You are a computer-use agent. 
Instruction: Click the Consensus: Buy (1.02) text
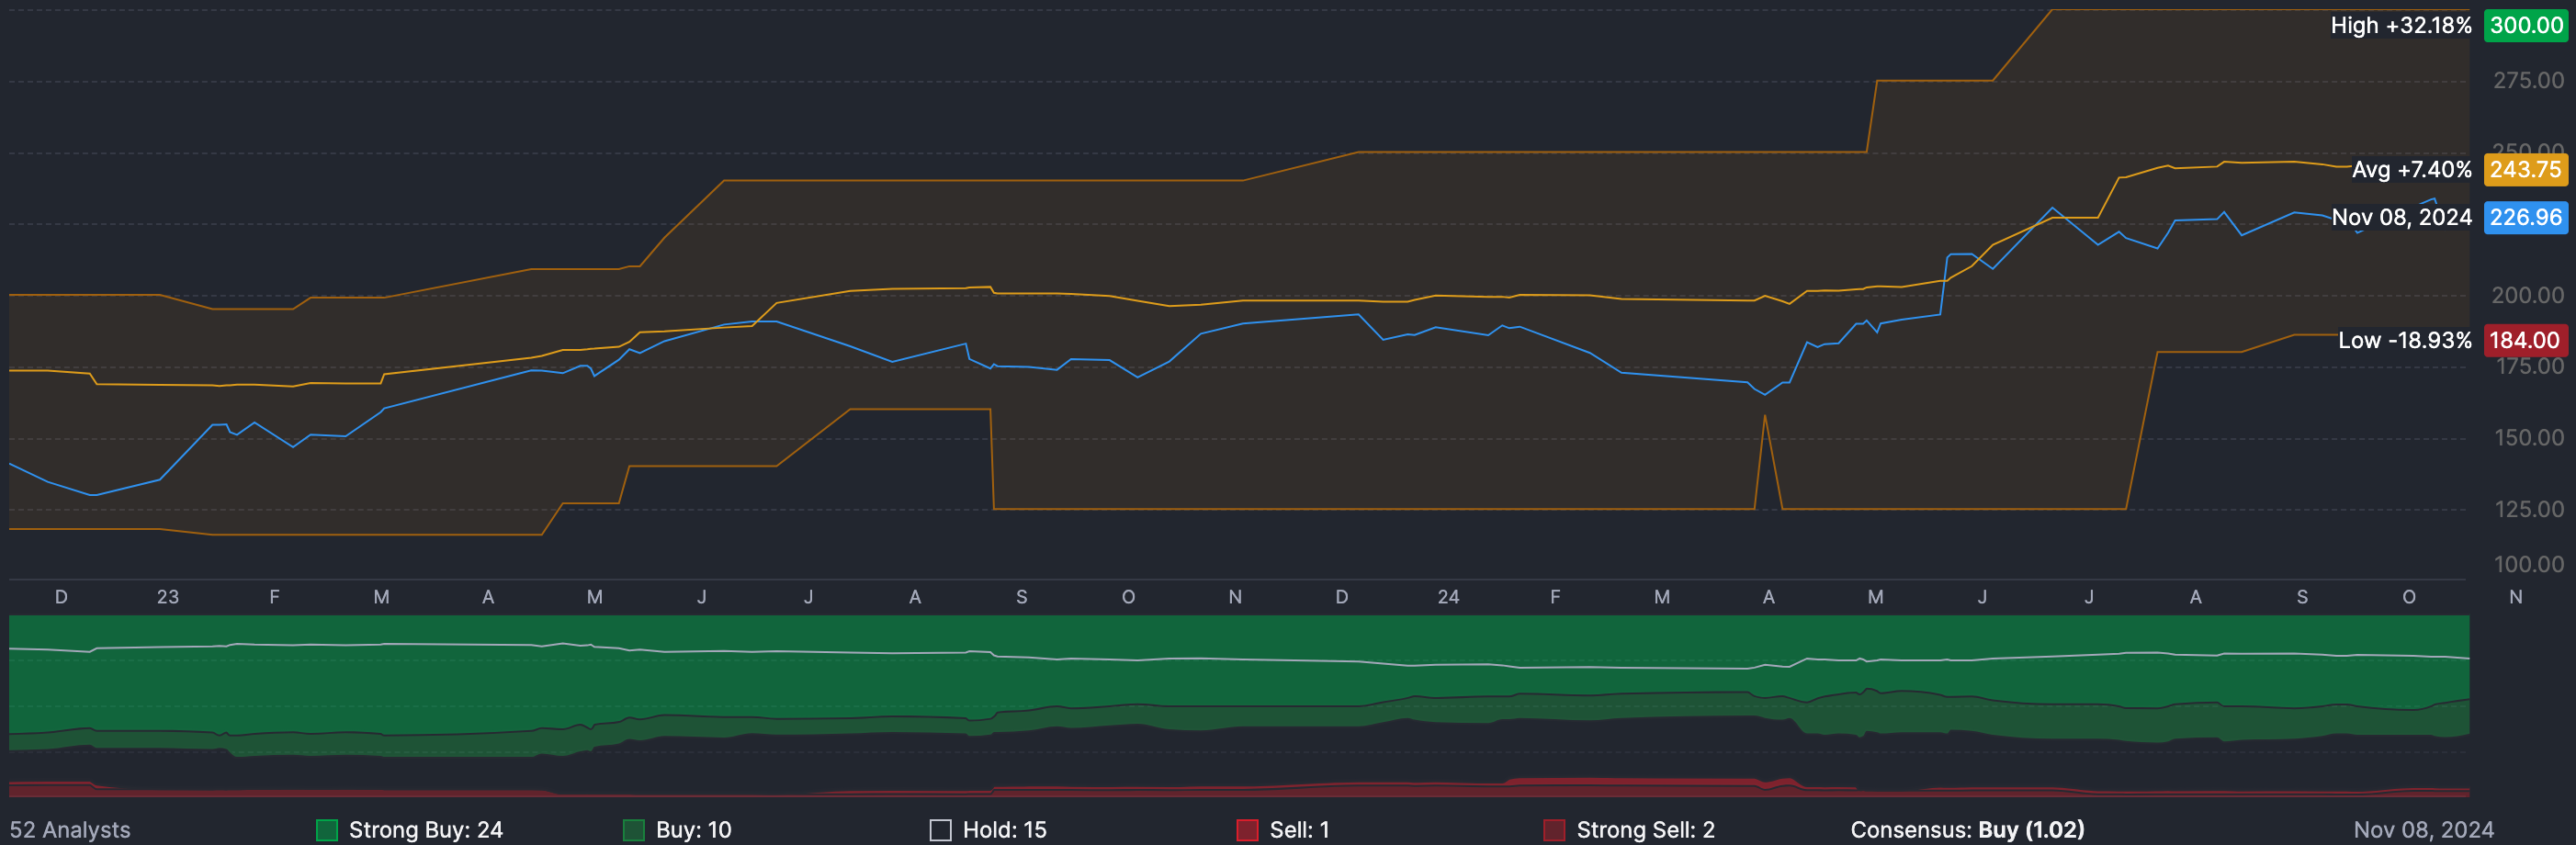point(1967,830)
